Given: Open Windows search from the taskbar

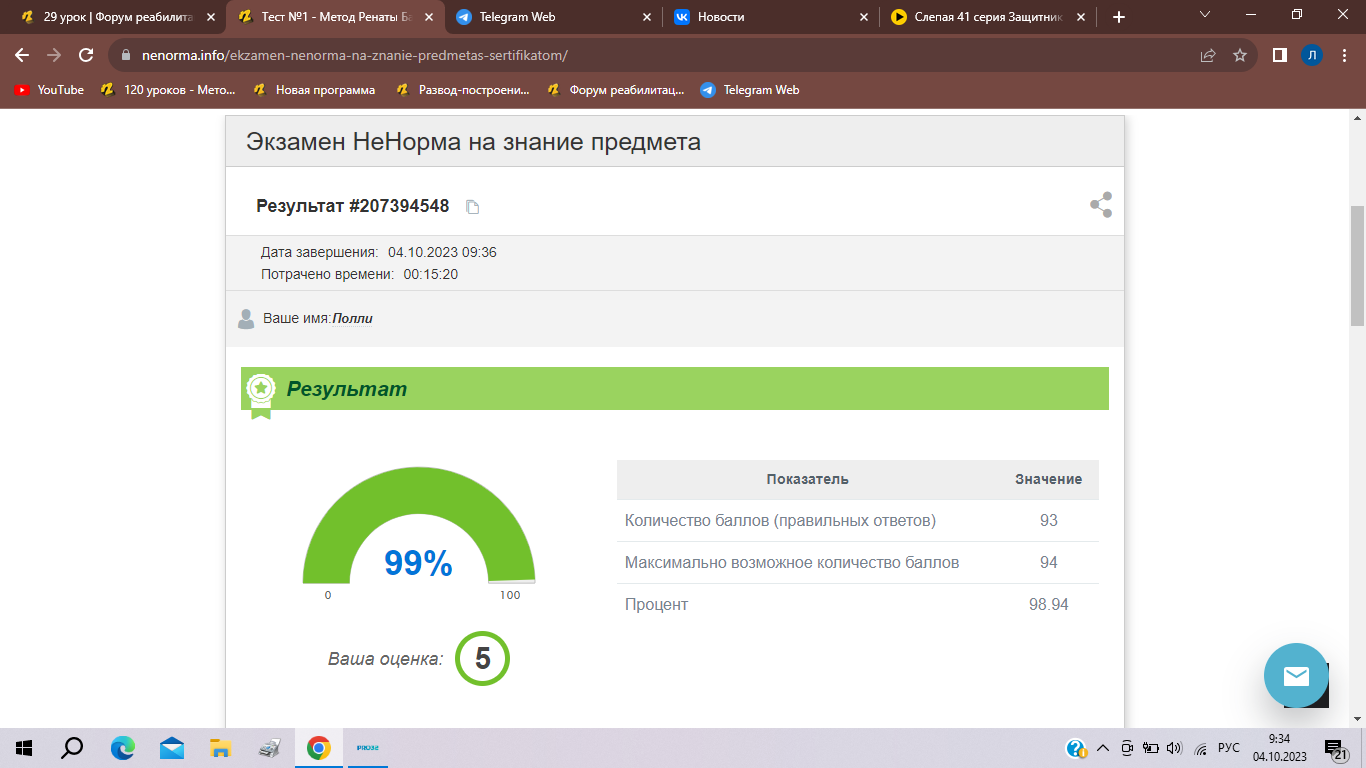Looking at the screenshot, I should [73, 748].
